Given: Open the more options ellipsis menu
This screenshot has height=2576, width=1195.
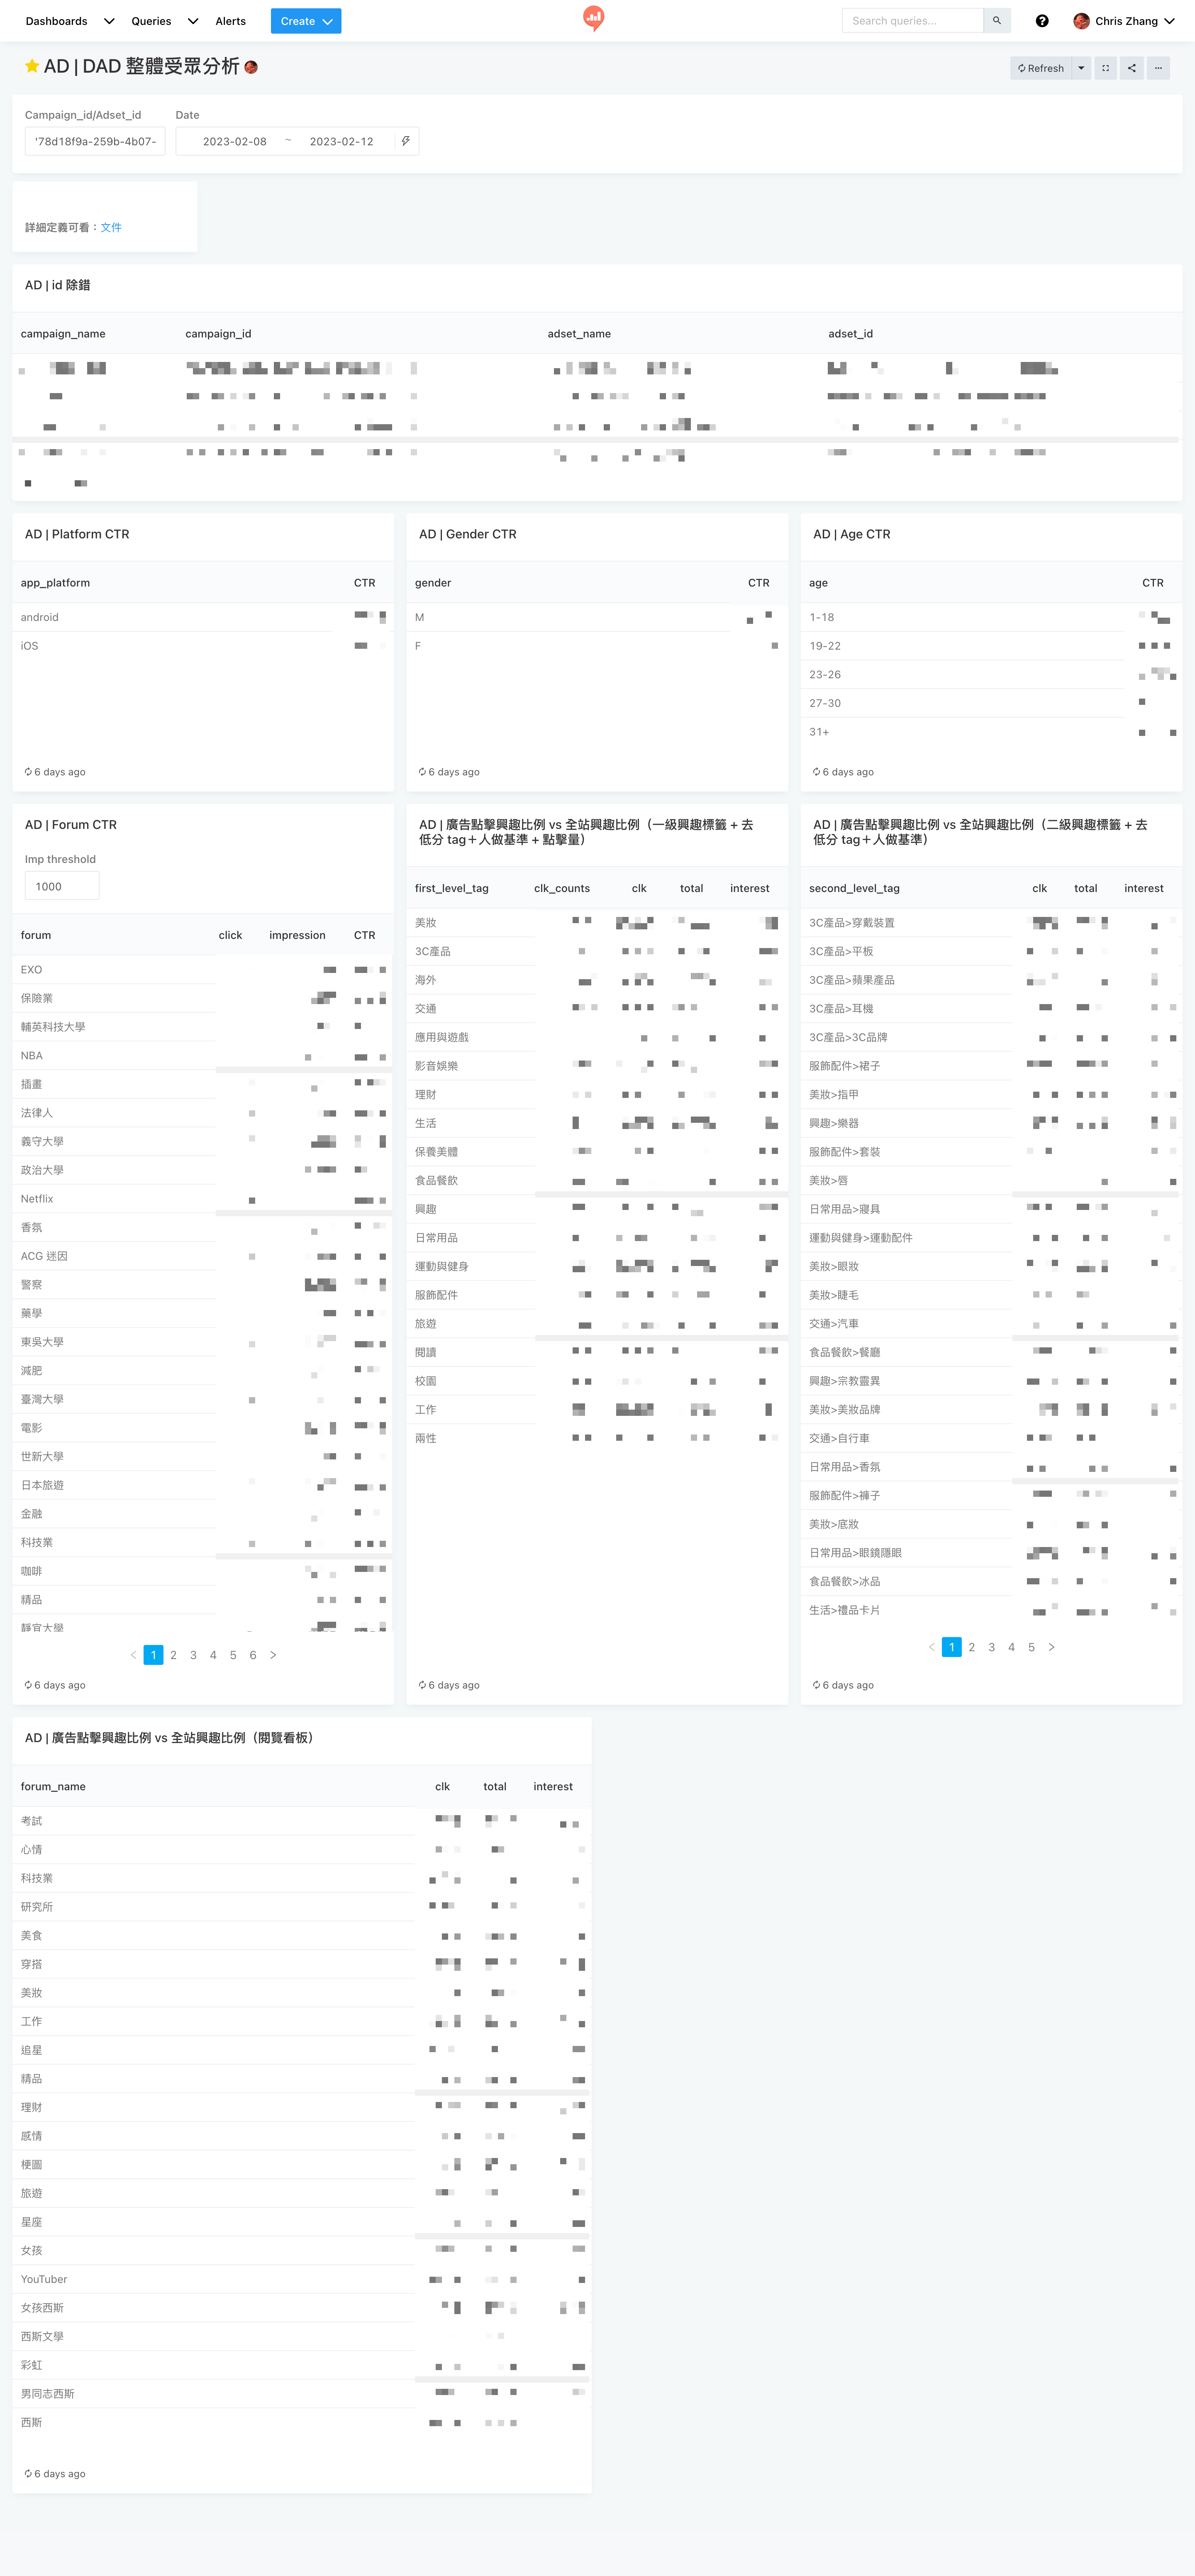Looking at the screenshot, I should pos(1158,68).
